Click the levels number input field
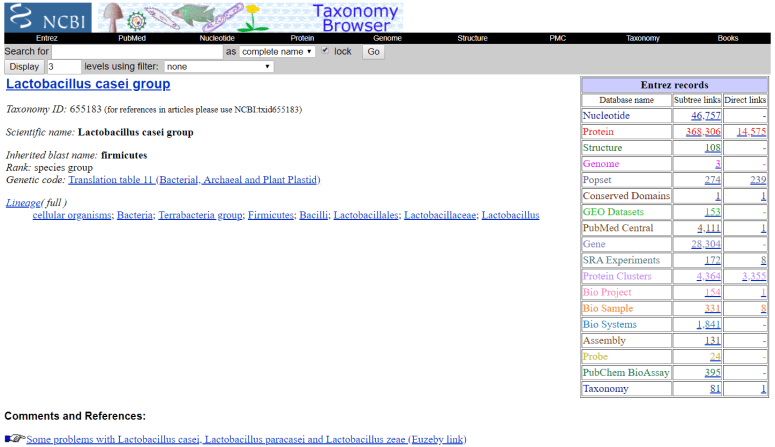The height and width of the screenshot is (447, 775). pos(63,66)
